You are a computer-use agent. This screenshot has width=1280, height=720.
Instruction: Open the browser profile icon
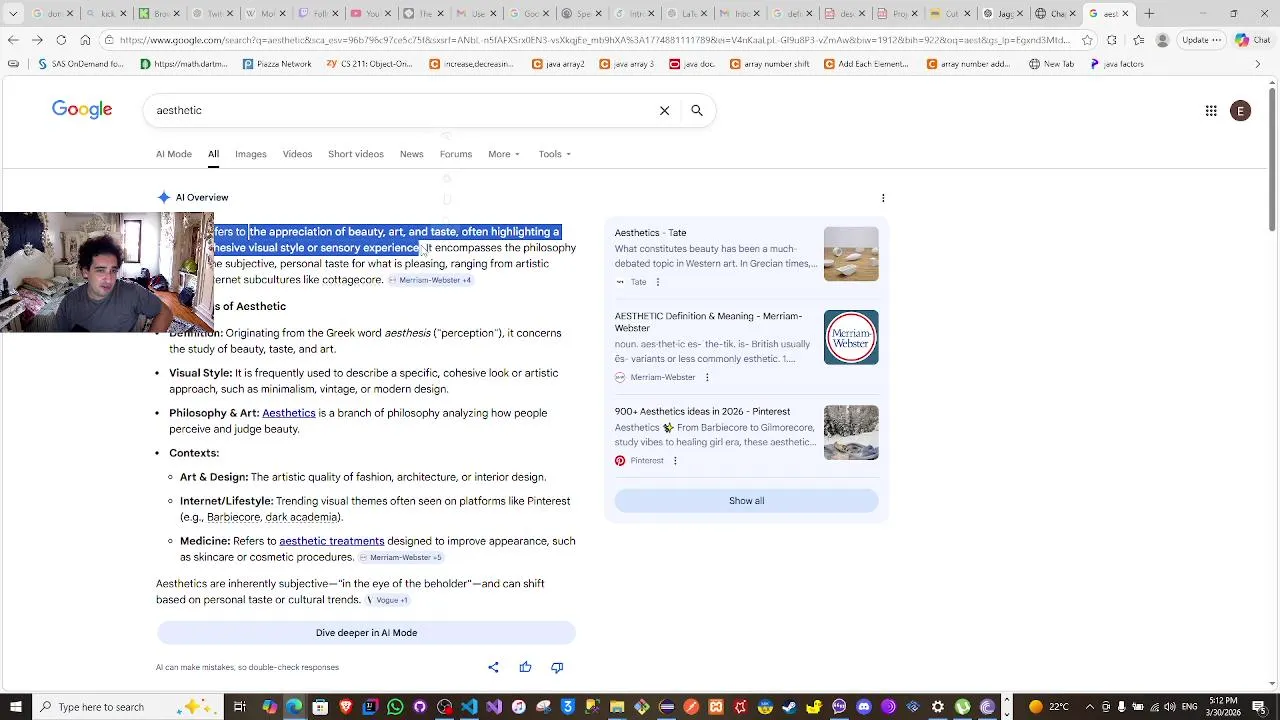pyautogui.click(x=1162, y=40)
